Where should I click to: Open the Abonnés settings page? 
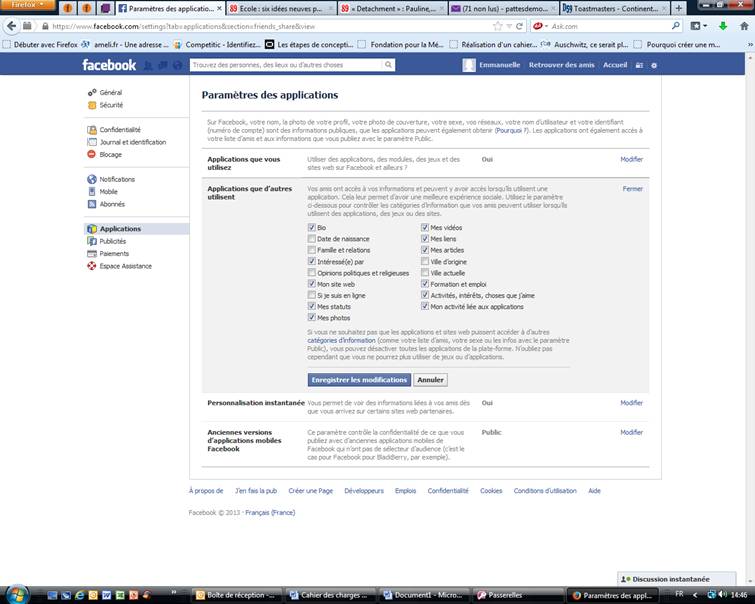coord(112,204)
